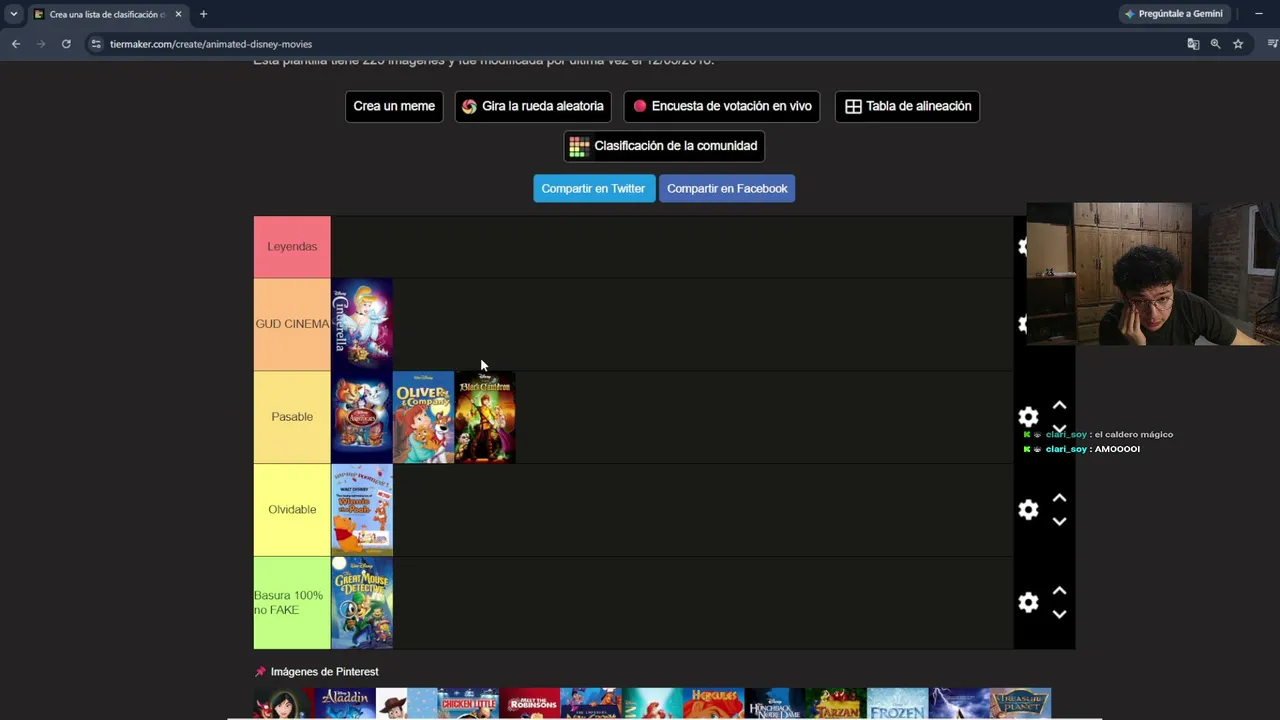The width and height of the screenshot is (1280, 720).
Task: Start Encuesta de votación en vivo
Action: click(x=722, y=106)
